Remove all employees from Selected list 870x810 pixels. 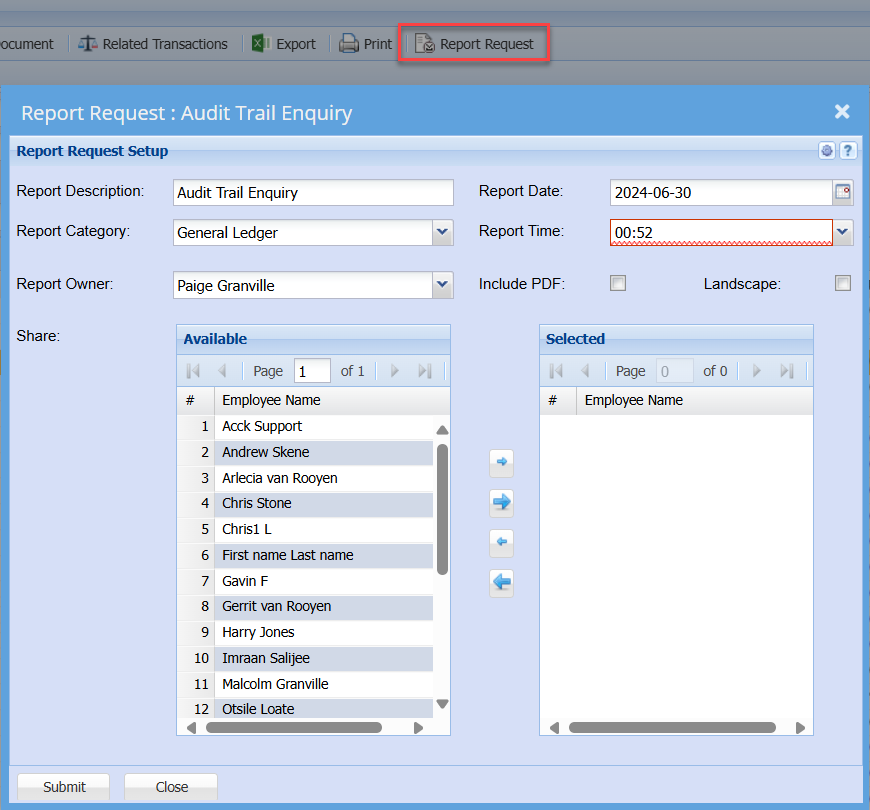pyautogui.click(x=502, y=582)
